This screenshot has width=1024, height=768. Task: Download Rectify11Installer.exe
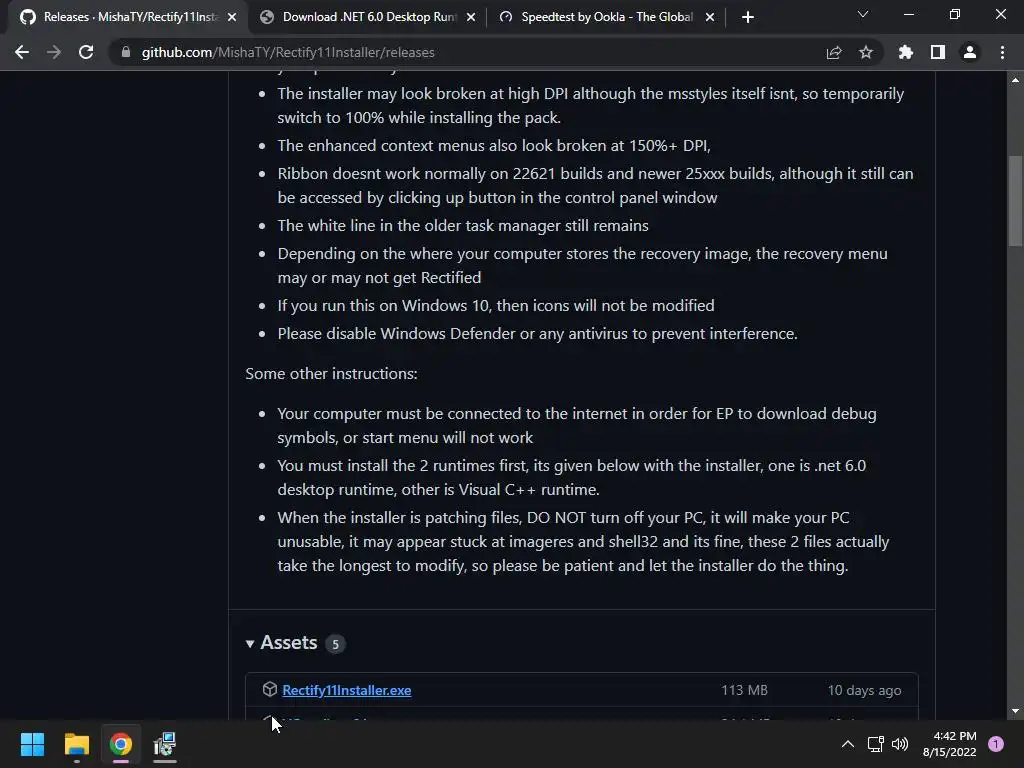tap(347, 690)
